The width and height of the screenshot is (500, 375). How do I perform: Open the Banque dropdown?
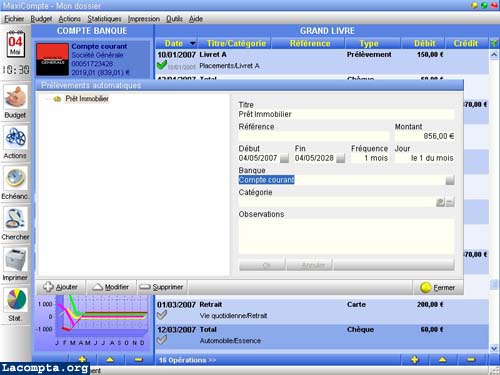[450, 180]
